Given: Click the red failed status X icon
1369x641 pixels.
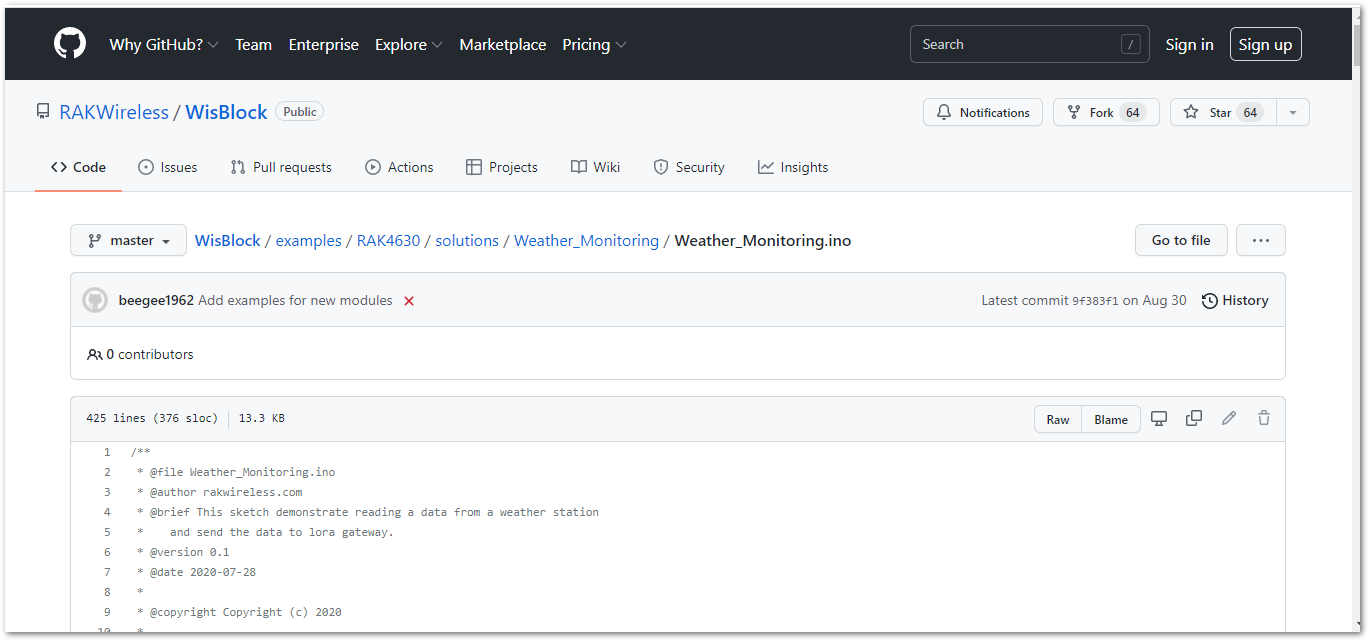Looking at the screenshot, I should click(409, 301).
